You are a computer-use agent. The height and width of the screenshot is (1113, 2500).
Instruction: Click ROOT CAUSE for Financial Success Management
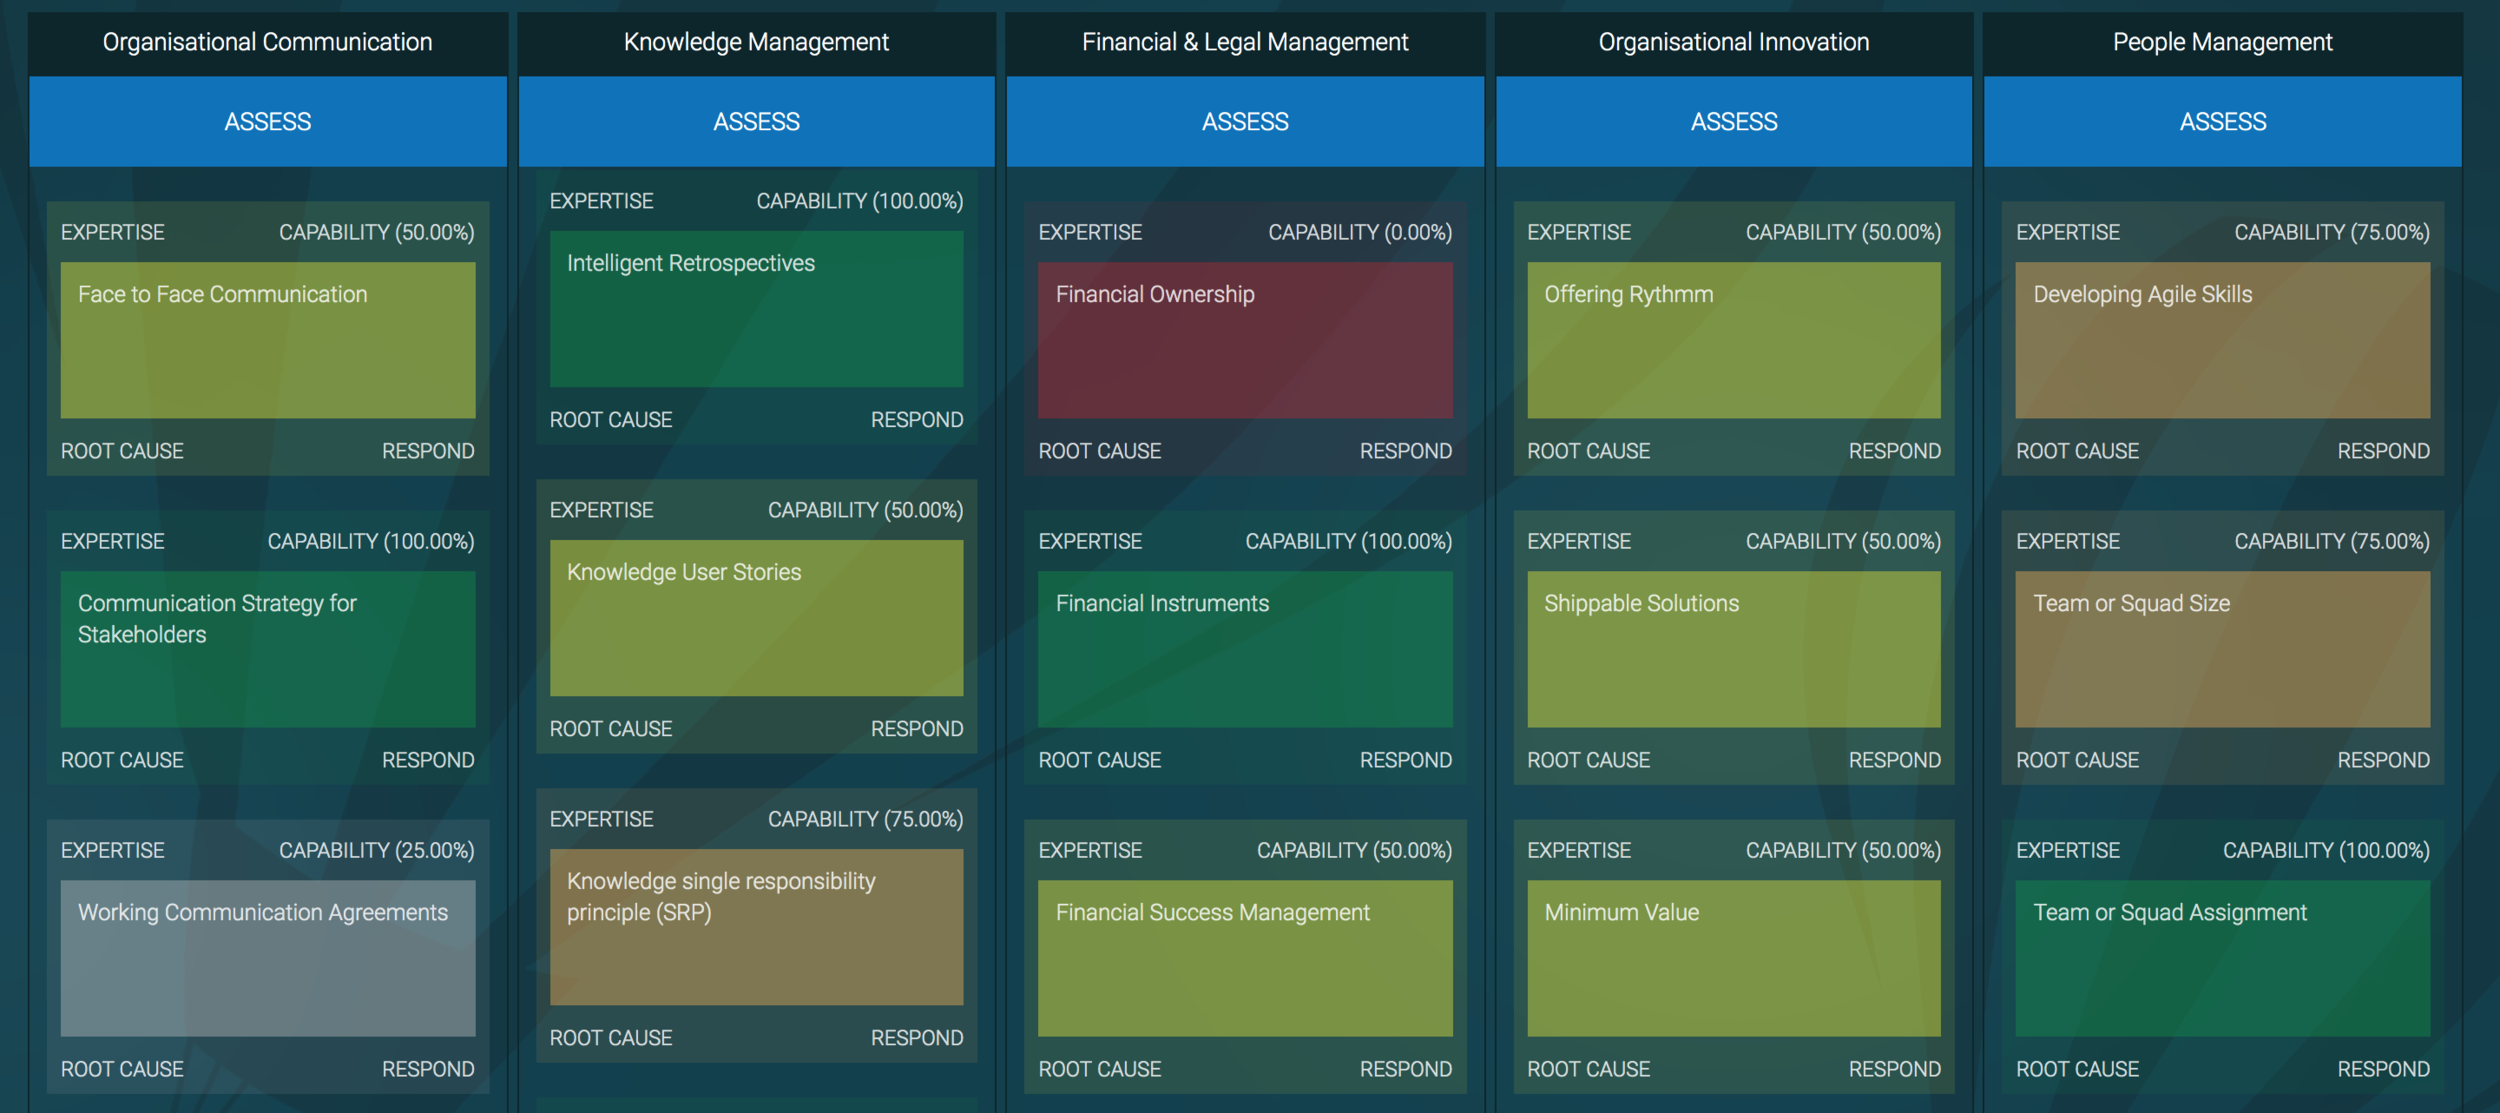pos(1100,1069)
